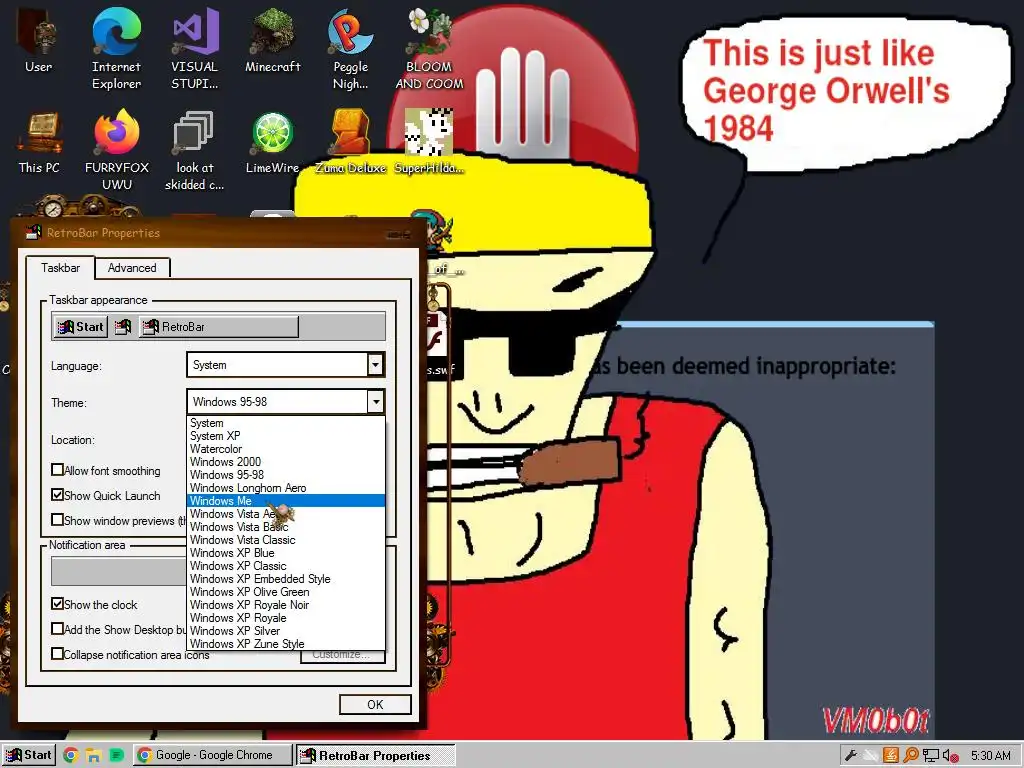Select Windows XP Royale Noir theme

[x=286, y=605]
